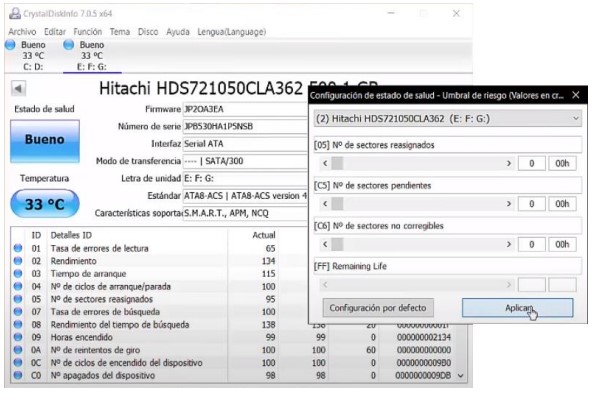Click status dot for attribute 0A row
The image size is (593, 394).
[17, 350]
